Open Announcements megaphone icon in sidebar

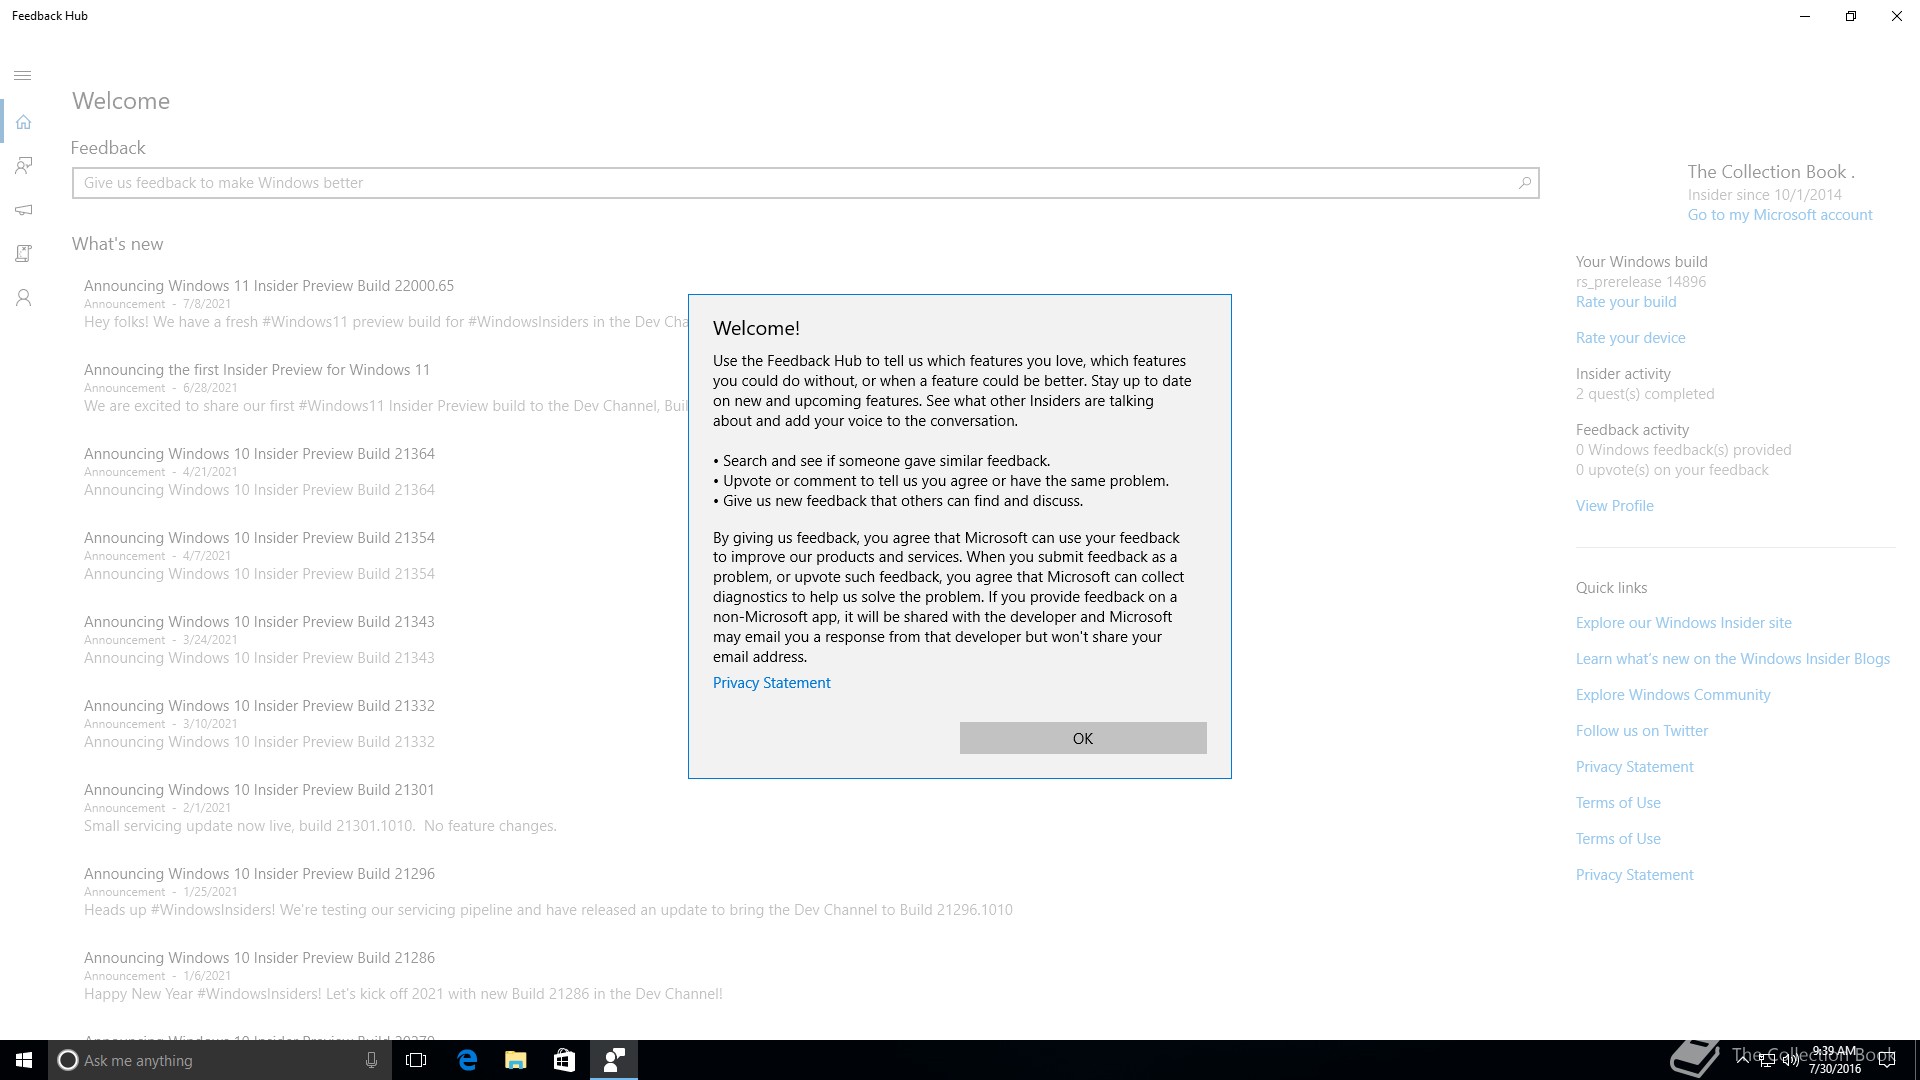click(23, 210)
